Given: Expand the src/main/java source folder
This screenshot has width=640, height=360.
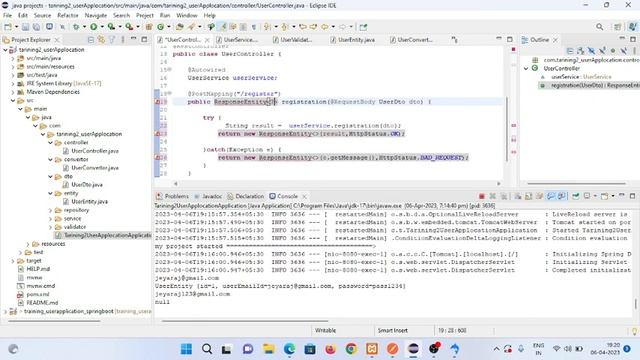Looking at the screenshot, I should pos(13,58).
